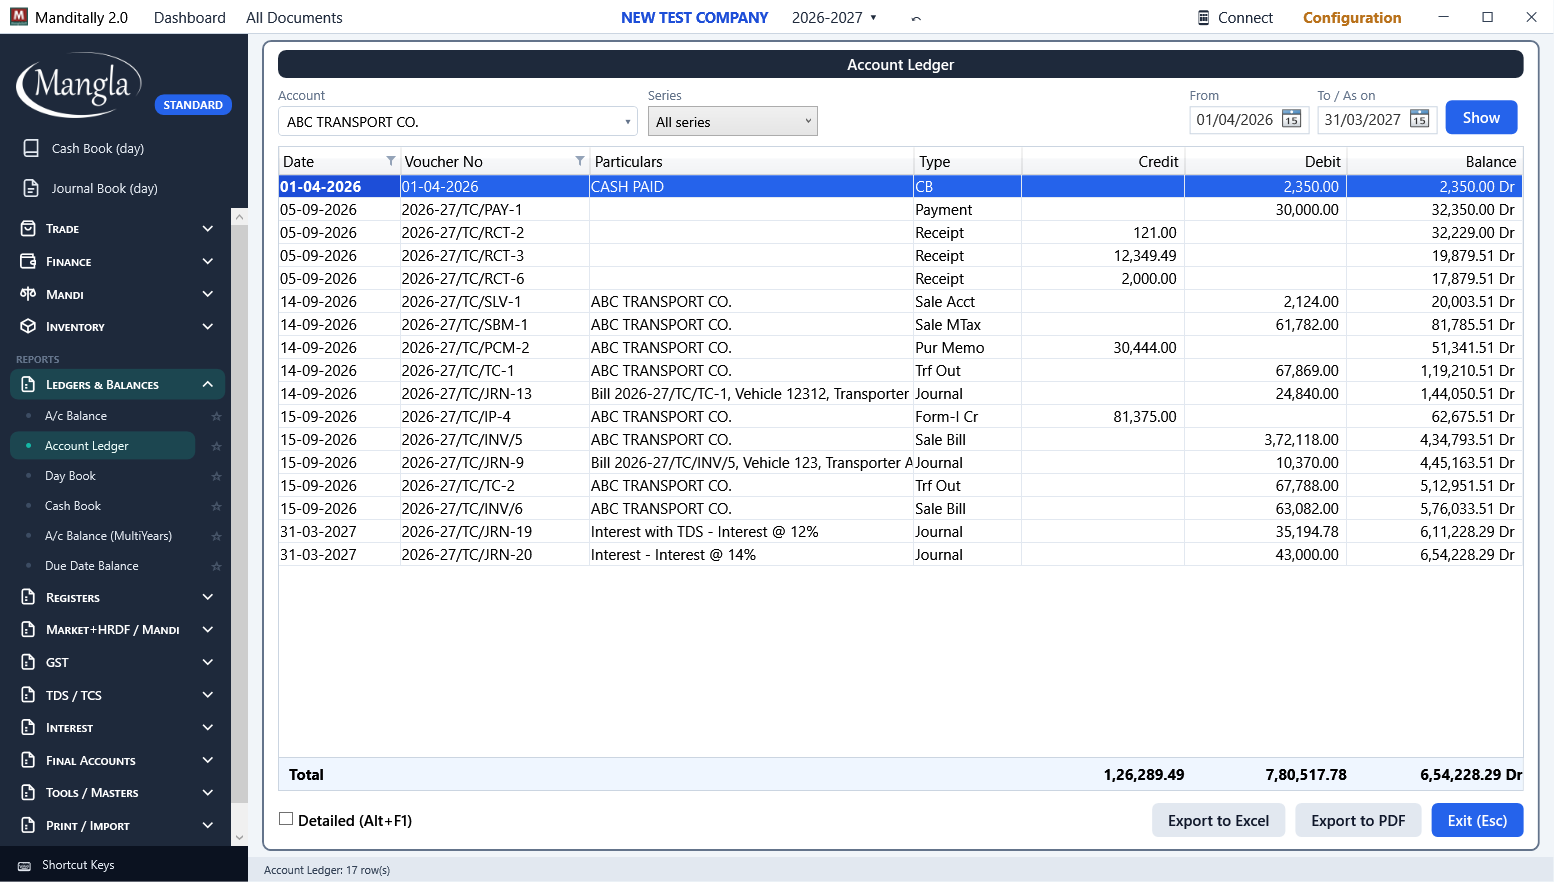Export the ledger to PDF

point(1358,820)
